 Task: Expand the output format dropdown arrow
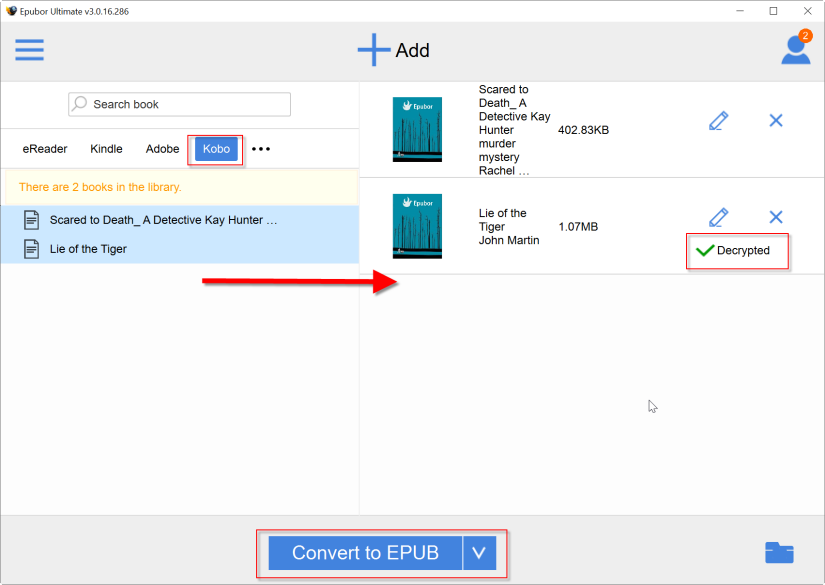pos(479,553)
